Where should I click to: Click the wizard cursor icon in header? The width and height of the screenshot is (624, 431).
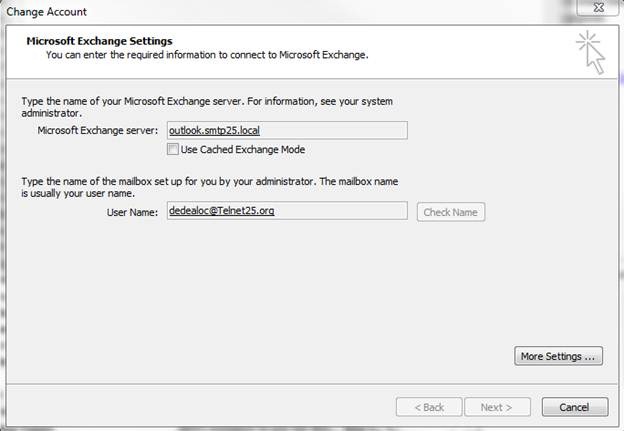591,53
